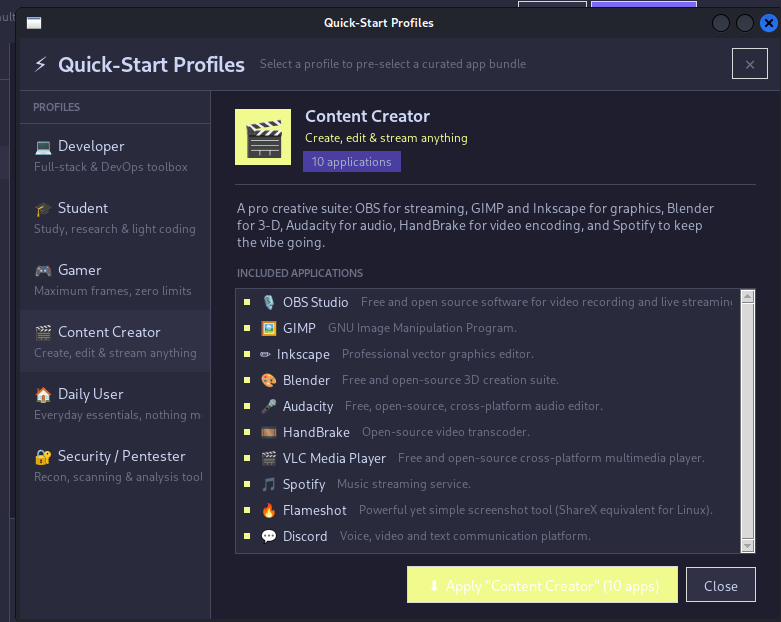Click the yellow bullet beside Discord
The width and height of the screenshot is (781, 622).
point(247,536)
